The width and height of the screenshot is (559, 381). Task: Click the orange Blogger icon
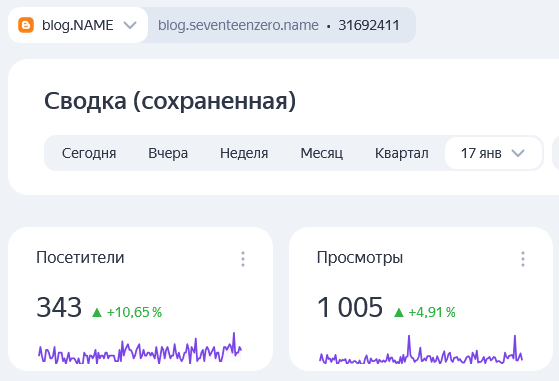tap(26, 25)
